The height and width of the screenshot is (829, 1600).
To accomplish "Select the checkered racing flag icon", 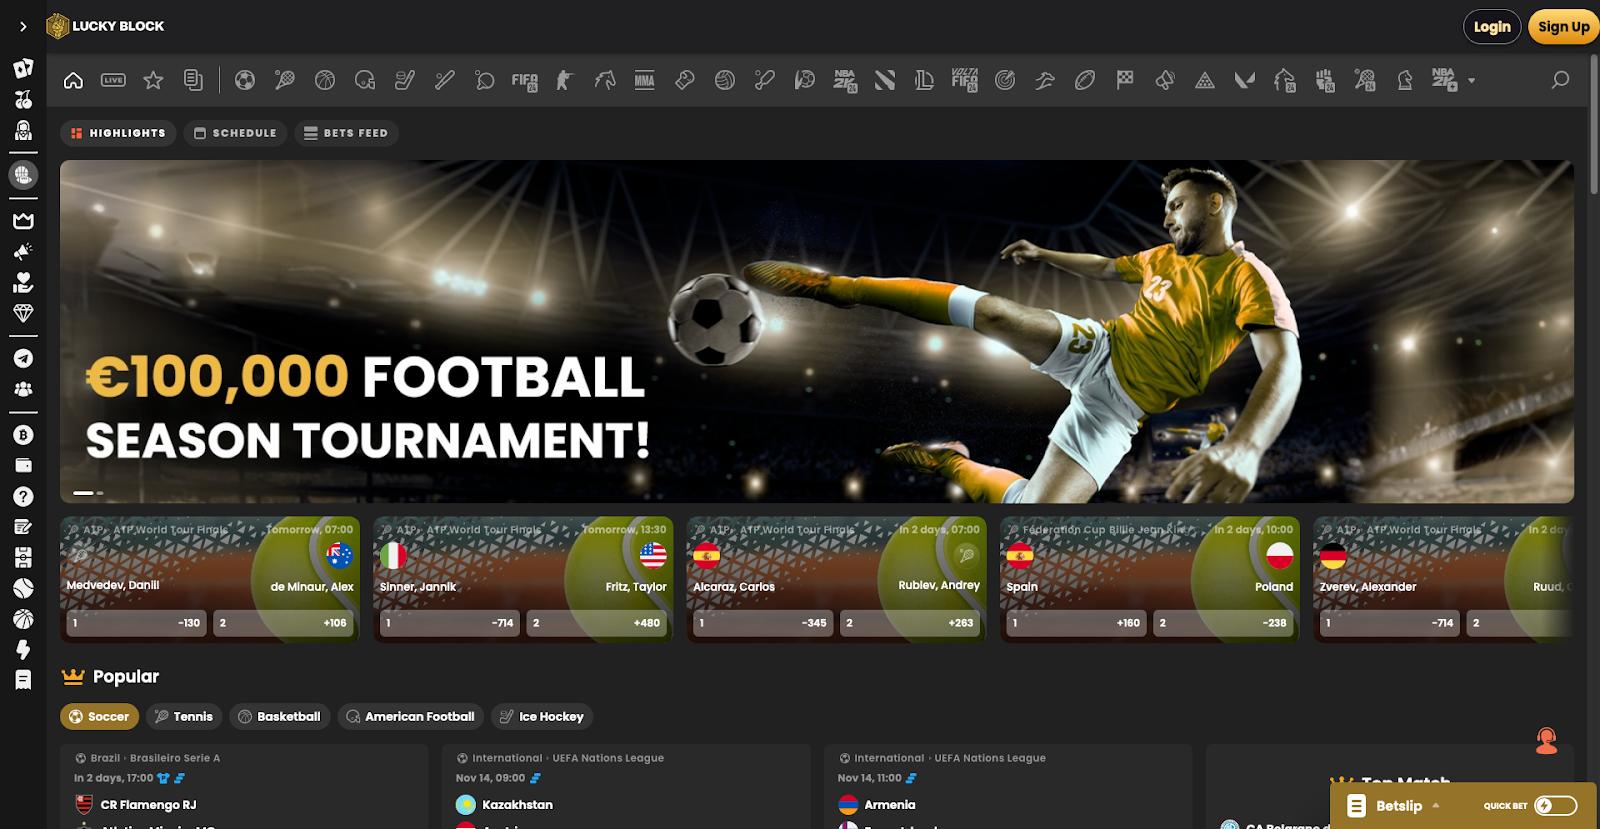I will (x=1125, y=80).
